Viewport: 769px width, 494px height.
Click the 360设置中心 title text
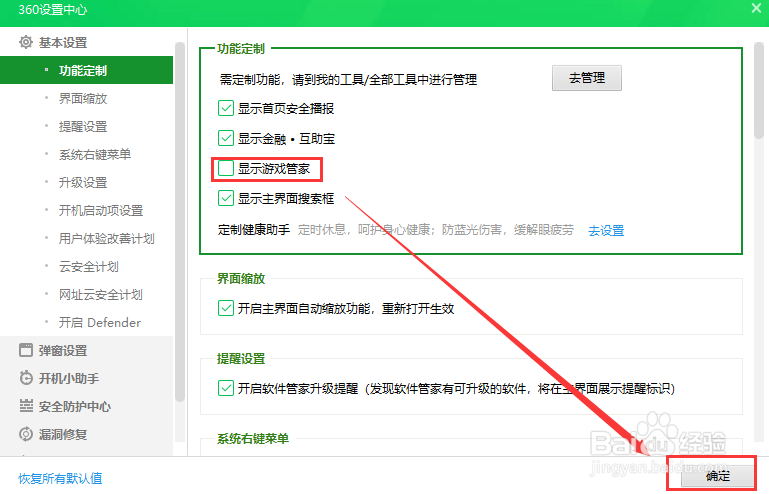pos(52,10)
